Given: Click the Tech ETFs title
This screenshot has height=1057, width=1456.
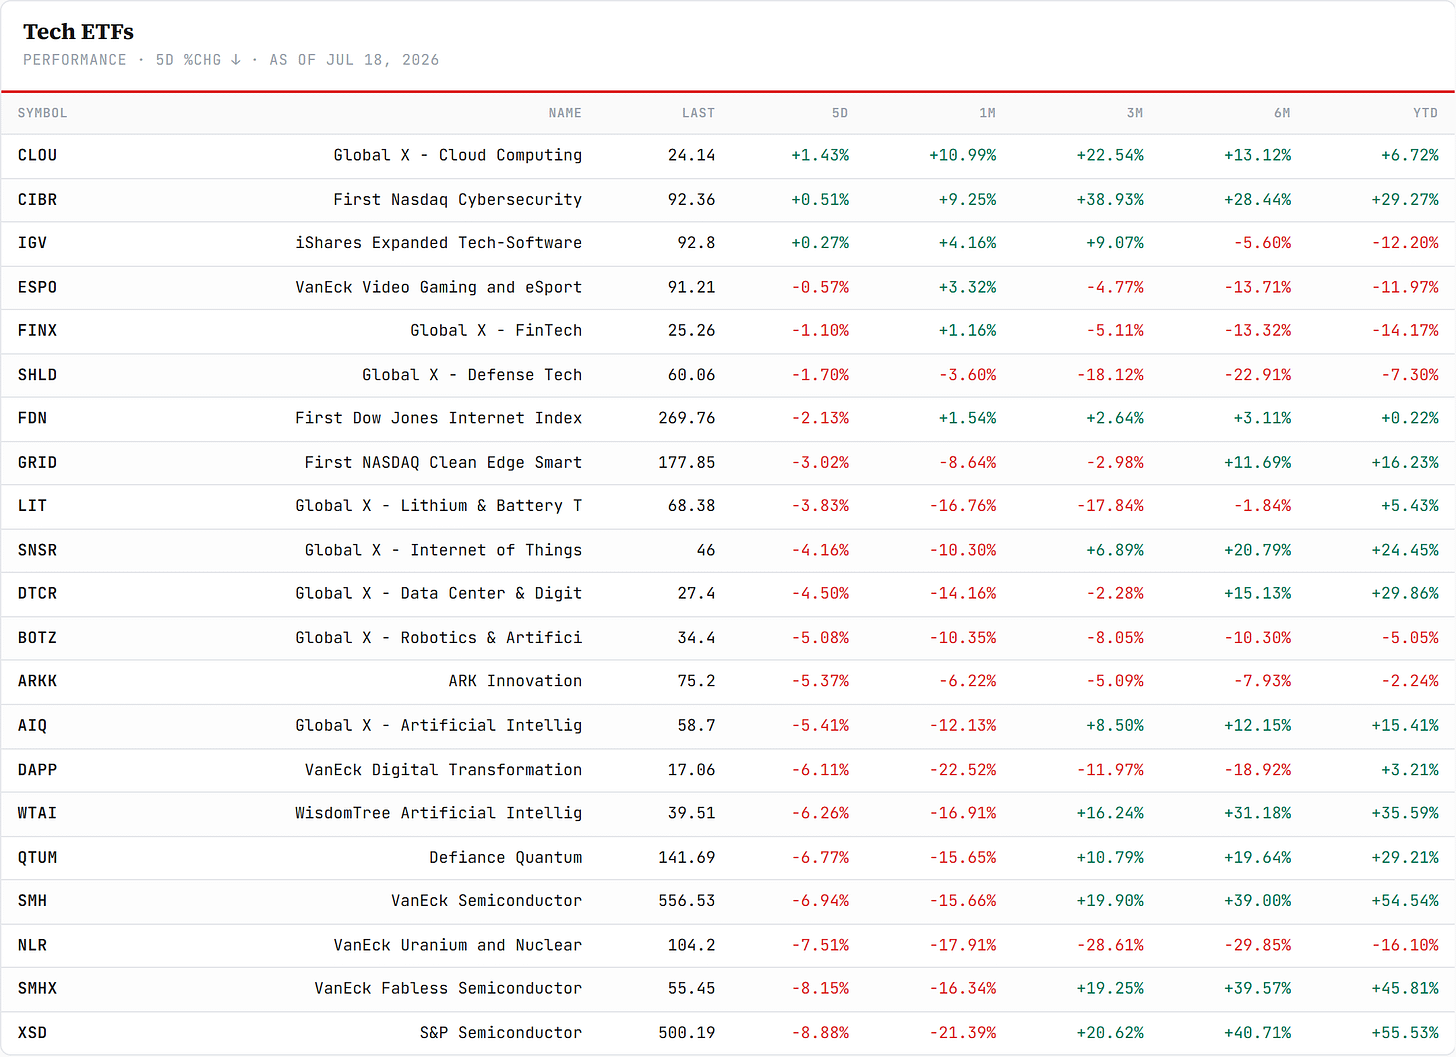Looking at the screenshot, I should [x=78, y=32].
